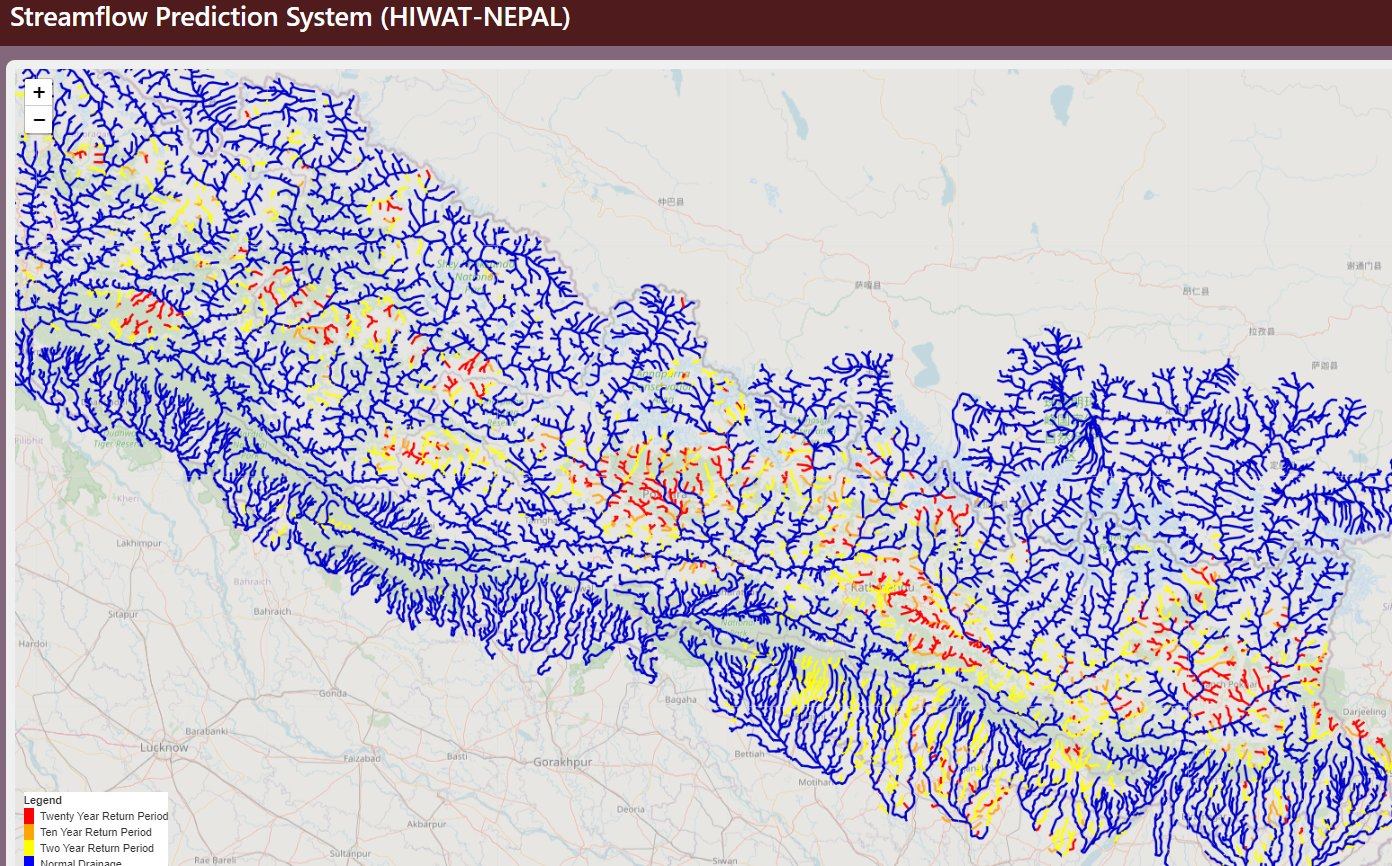The height and width of the screenshot is (866, 1392).
Task: Click the Darjeeling label on the map
Action: 1362,712
